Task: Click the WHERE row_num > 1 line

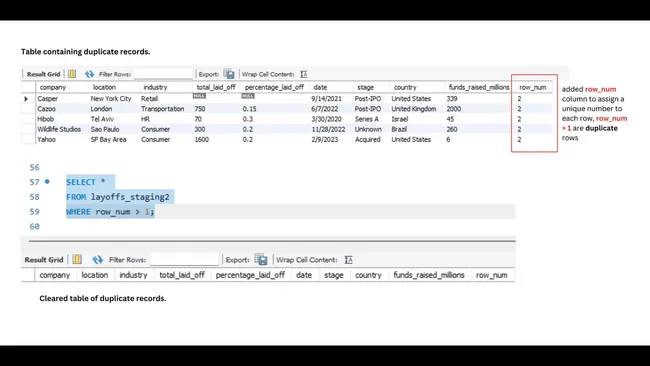Action: pyautogui.click(x=110, y=212)
